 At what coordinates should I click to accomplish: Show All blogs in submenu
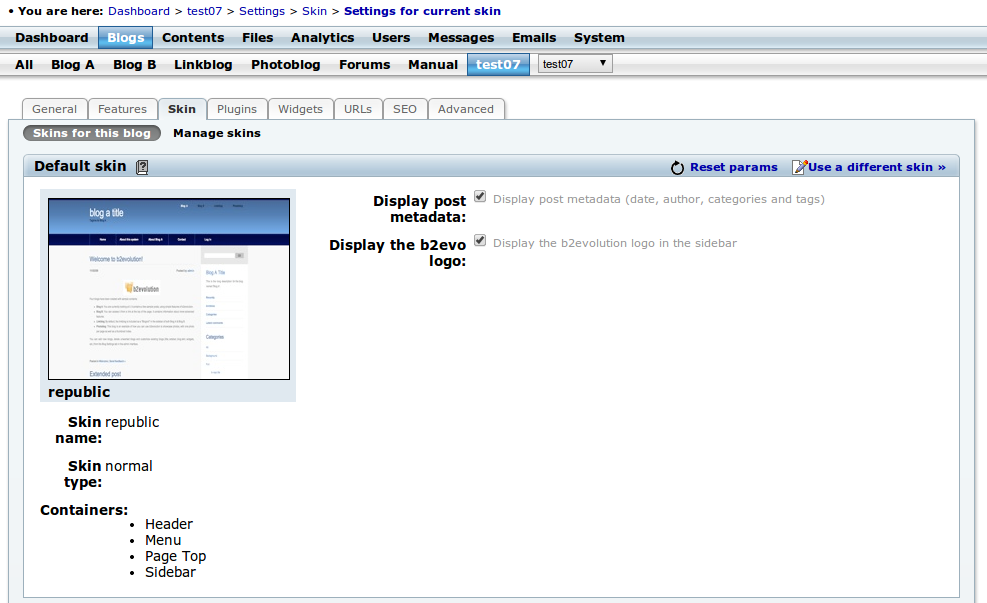click(24, 65)
